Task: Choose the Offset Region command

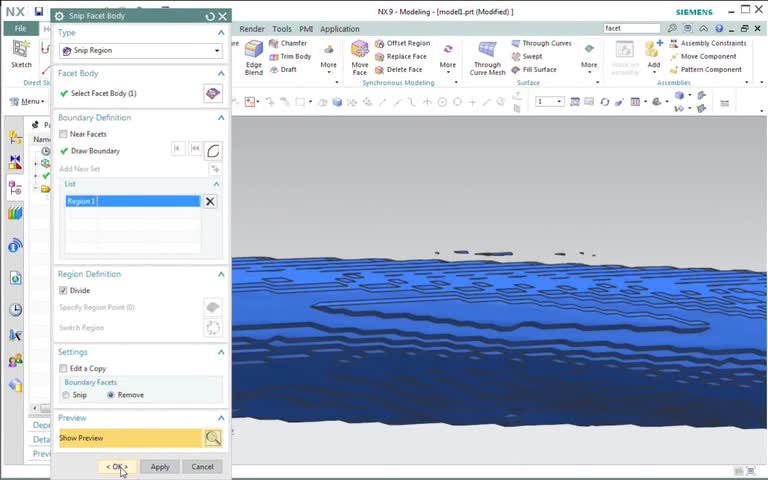Action: tap(403, 43)
